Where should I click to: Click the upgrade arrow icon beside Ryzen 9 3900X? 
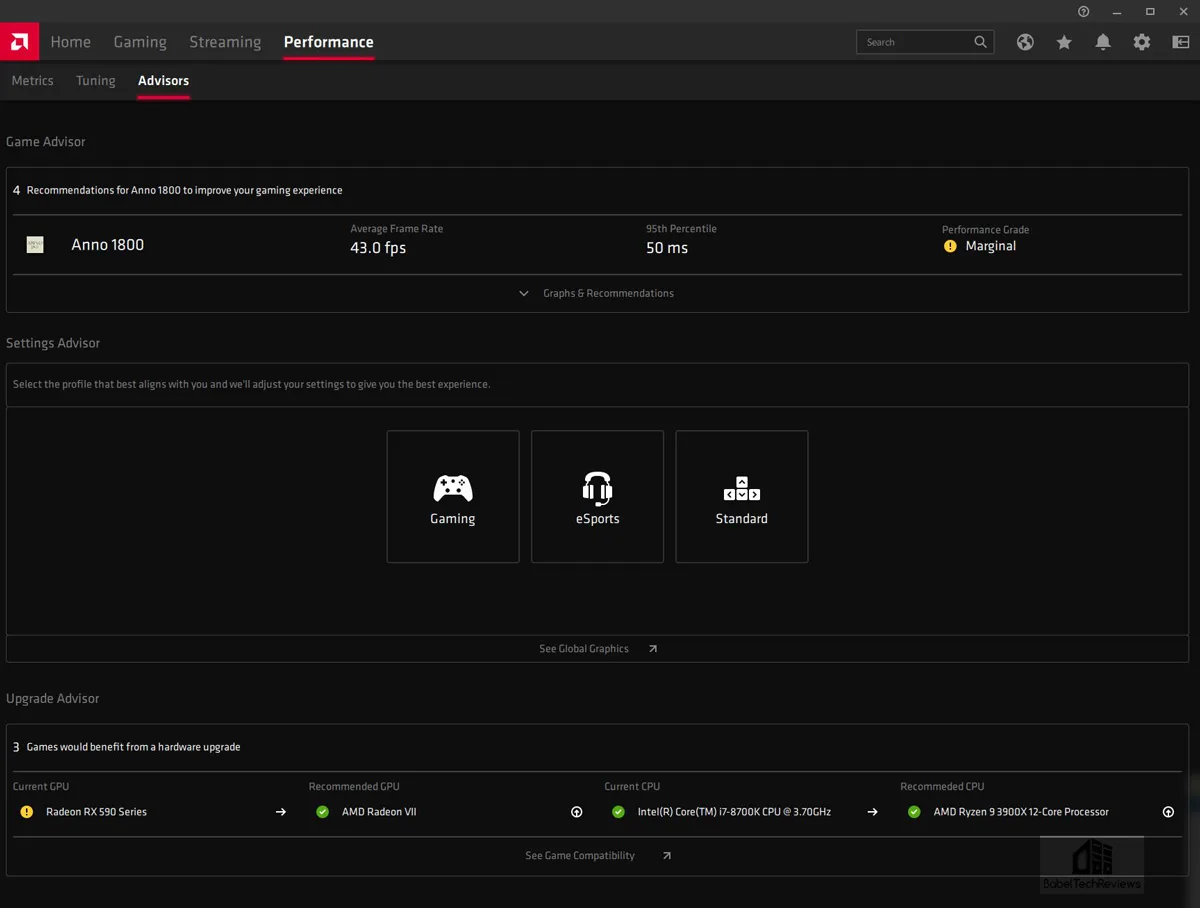point(1168,812)
